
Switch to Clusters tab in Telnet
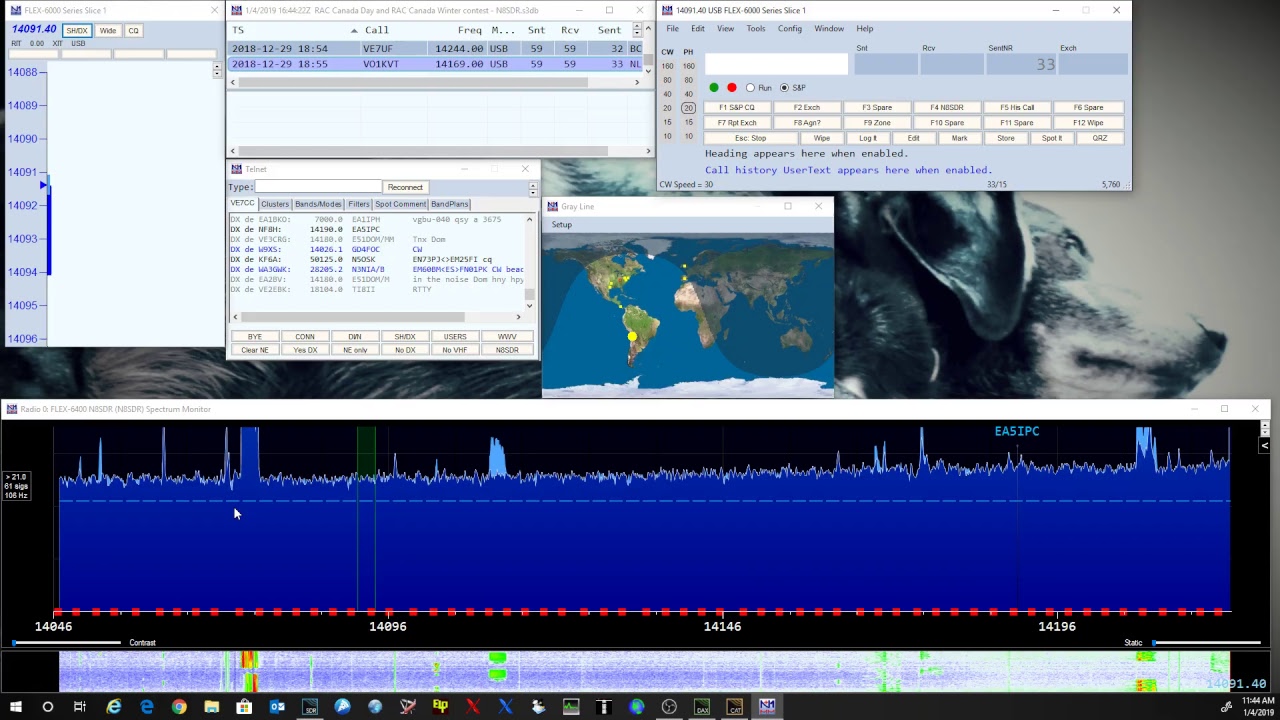pos(275,204)
